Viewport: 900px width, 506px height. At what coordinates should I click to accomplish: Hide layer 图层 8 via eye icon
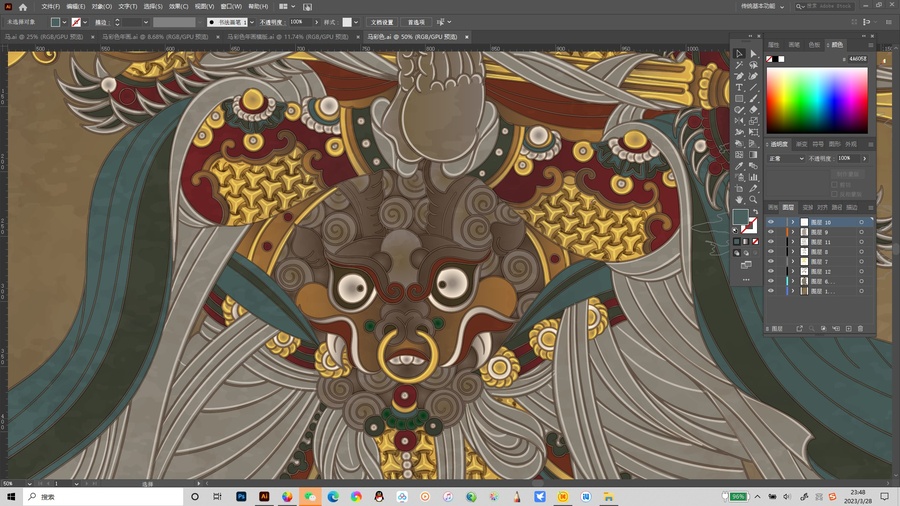click(x=771, y=251)
